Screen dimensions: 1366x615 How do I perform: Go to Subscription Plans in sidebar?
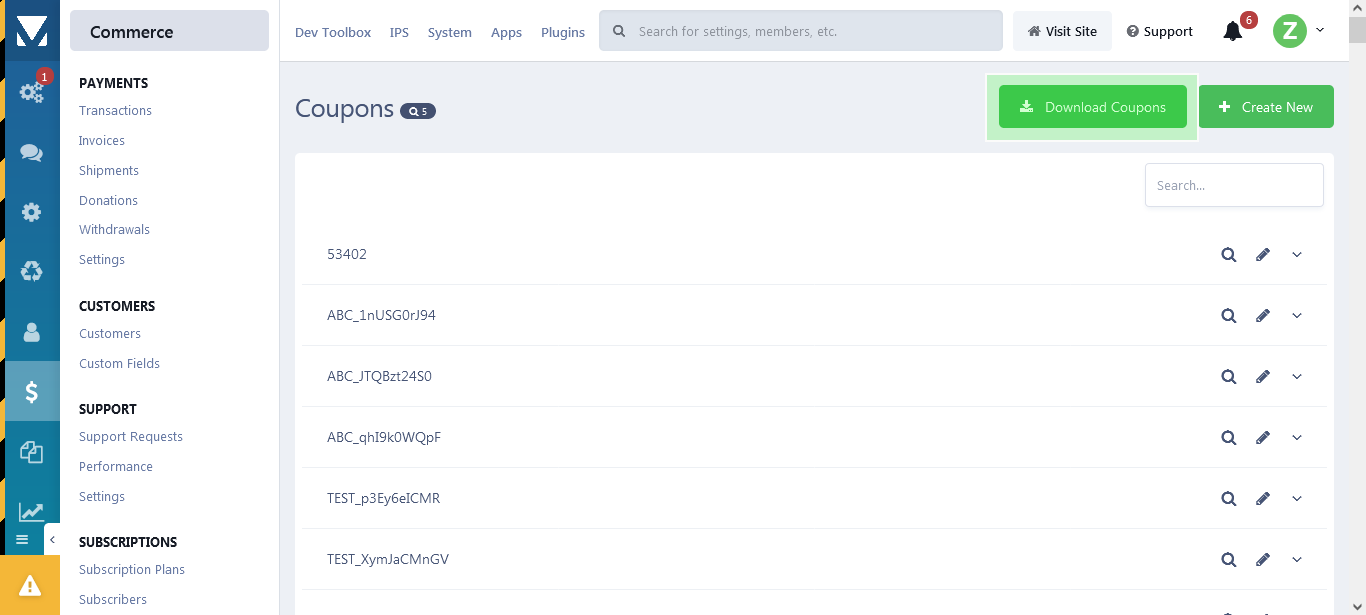[132, 569]
